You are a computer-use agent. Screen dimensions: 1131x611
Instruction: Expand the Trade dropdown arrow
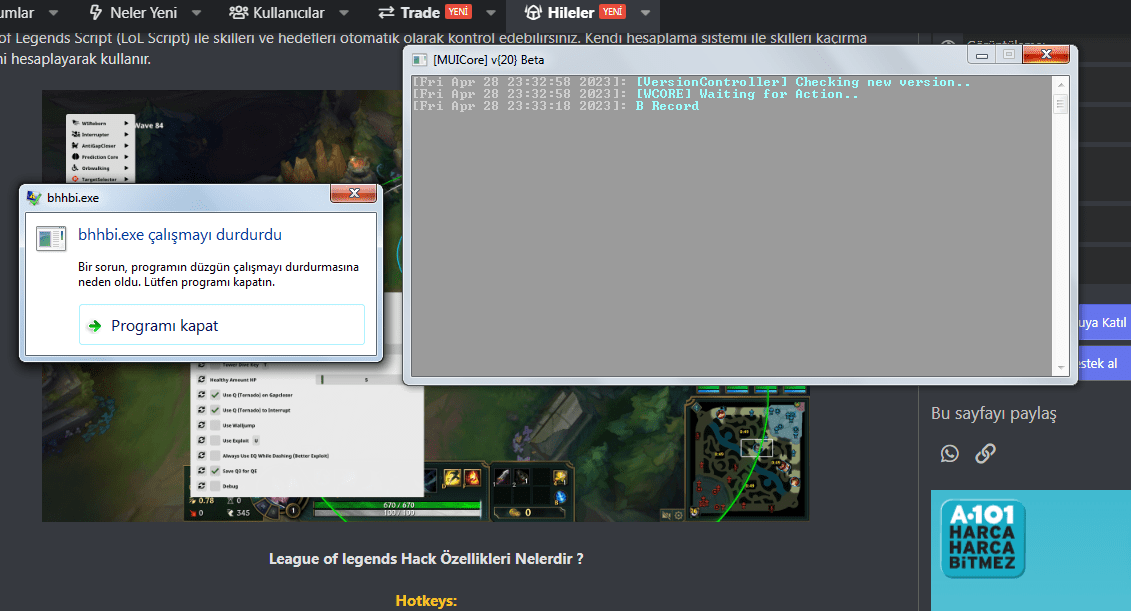[491, 13]
